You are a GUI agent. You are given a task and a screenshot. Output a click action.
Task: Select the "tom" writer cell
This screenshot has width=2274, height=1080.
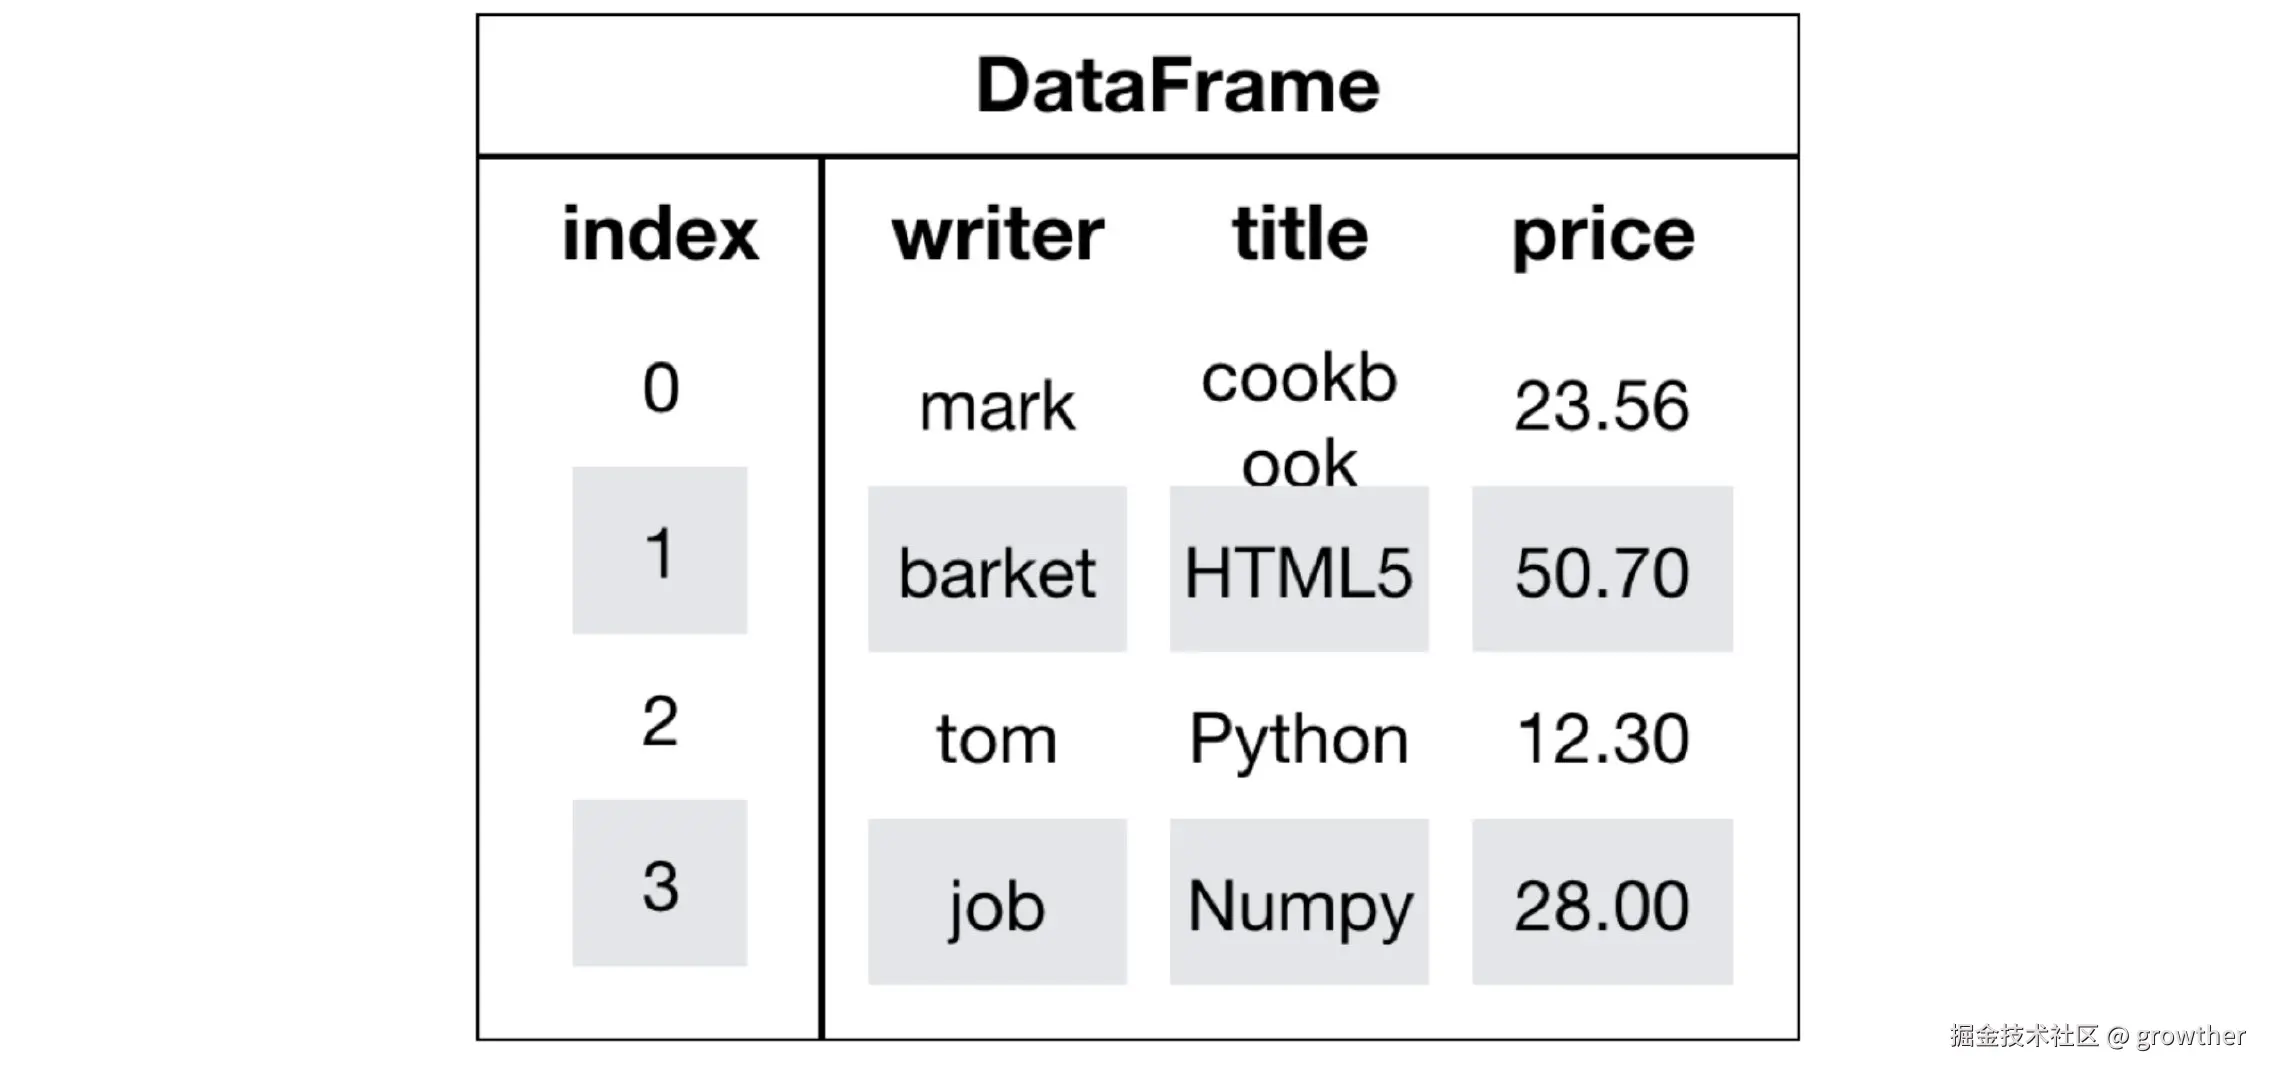[996, 739]
